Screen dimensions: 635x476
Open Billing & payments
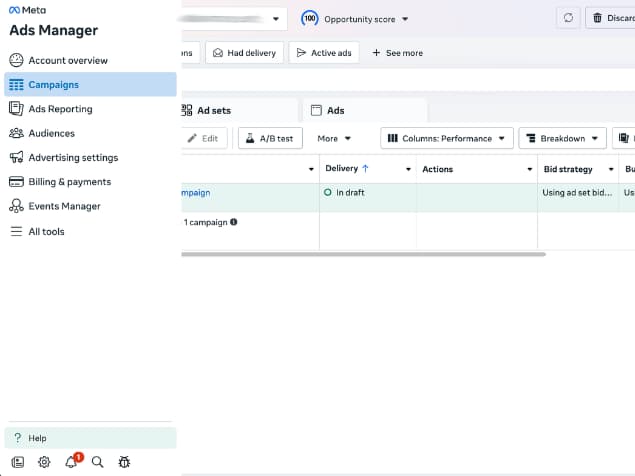pyautogui.click(x=69, y=182)
